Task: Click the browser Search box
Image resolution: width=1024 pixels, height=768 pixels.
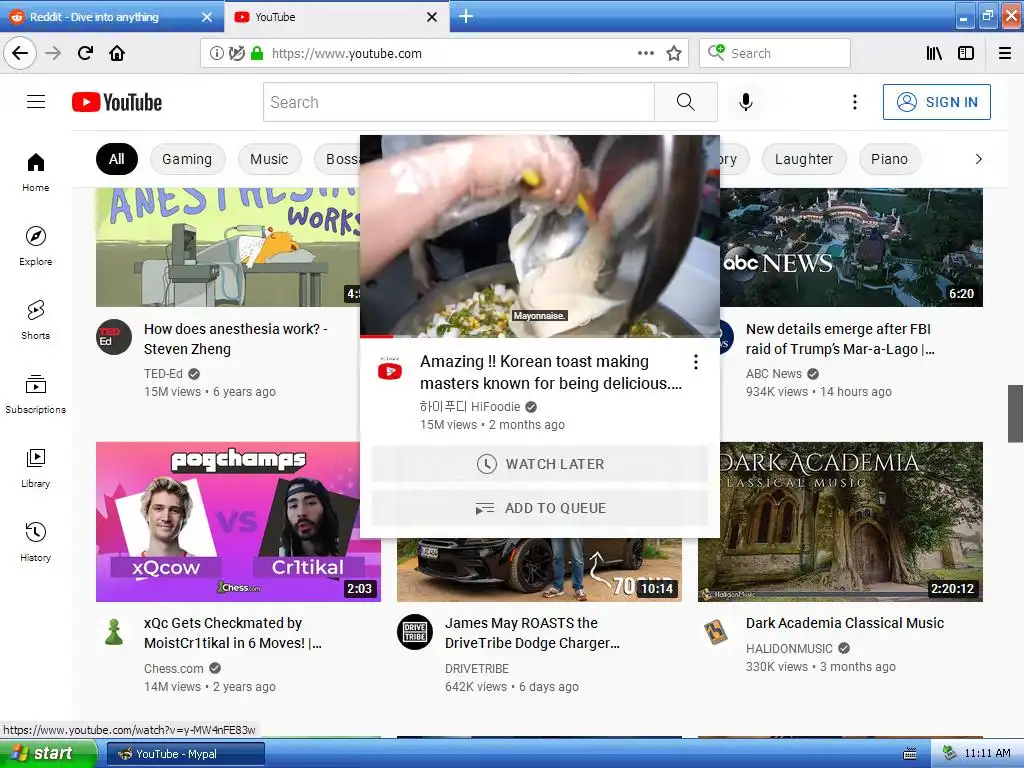Action: pos(775,53)
